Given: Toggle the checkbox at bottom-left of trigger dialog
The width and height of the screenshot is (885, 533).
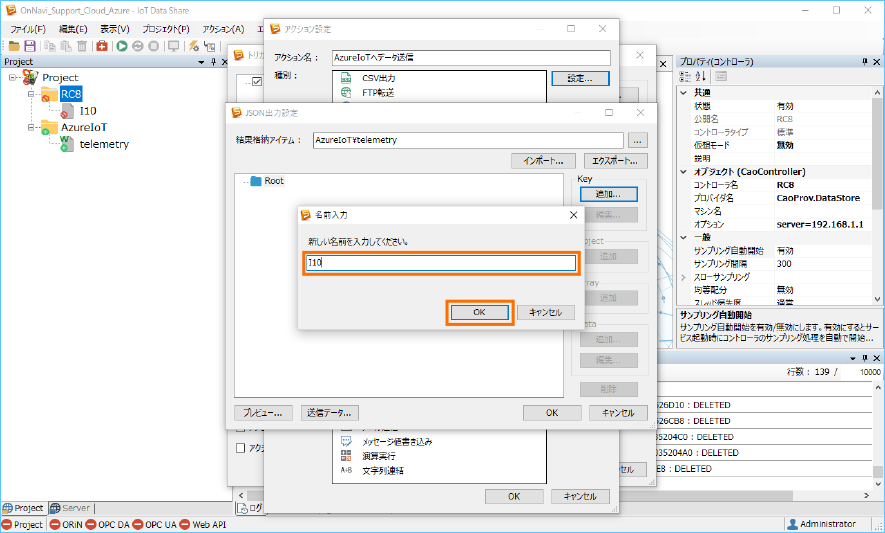Looking at the screenshot, I should point(241,448).
